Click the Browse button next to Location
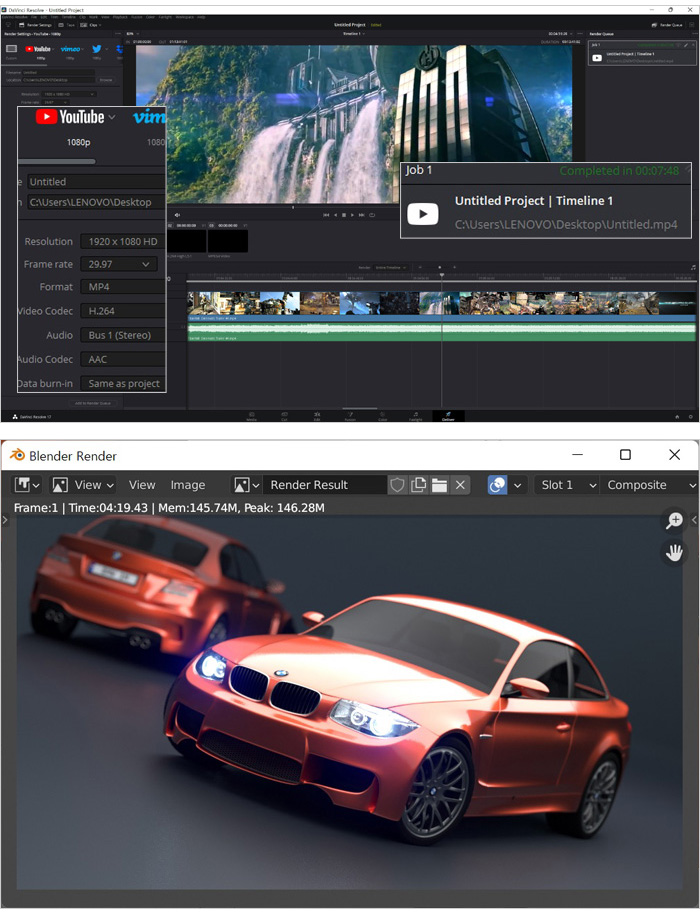The height and width of the screenshot is (913, 700). pos(105,80)
